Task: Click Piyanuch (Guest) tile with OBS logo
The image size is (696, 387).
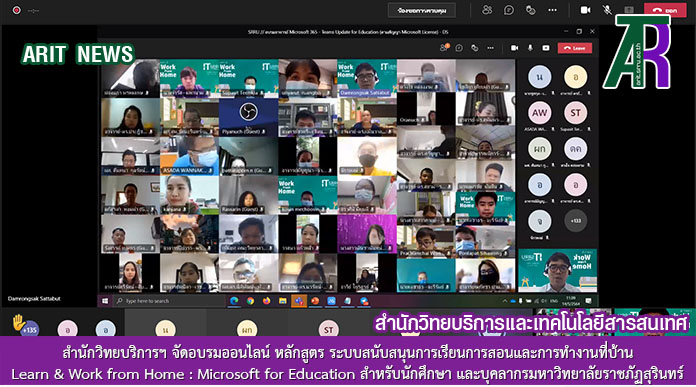Action: (x=248, y=117)
